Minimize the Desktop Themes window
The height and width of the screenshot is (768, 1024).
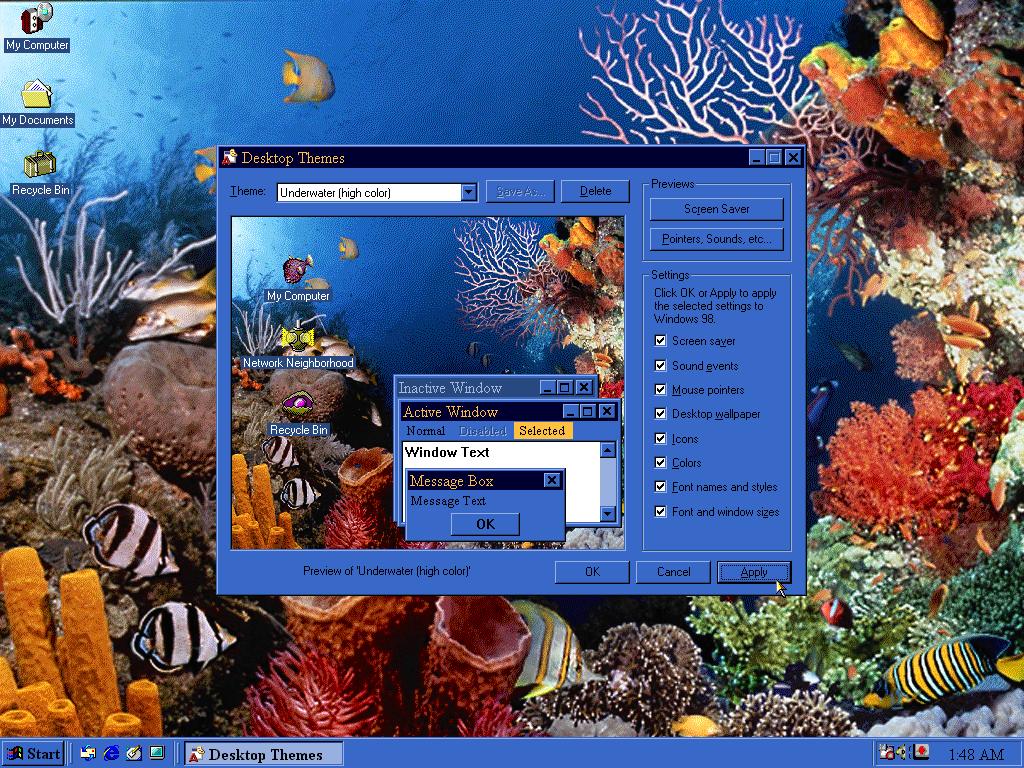[756, 157]
